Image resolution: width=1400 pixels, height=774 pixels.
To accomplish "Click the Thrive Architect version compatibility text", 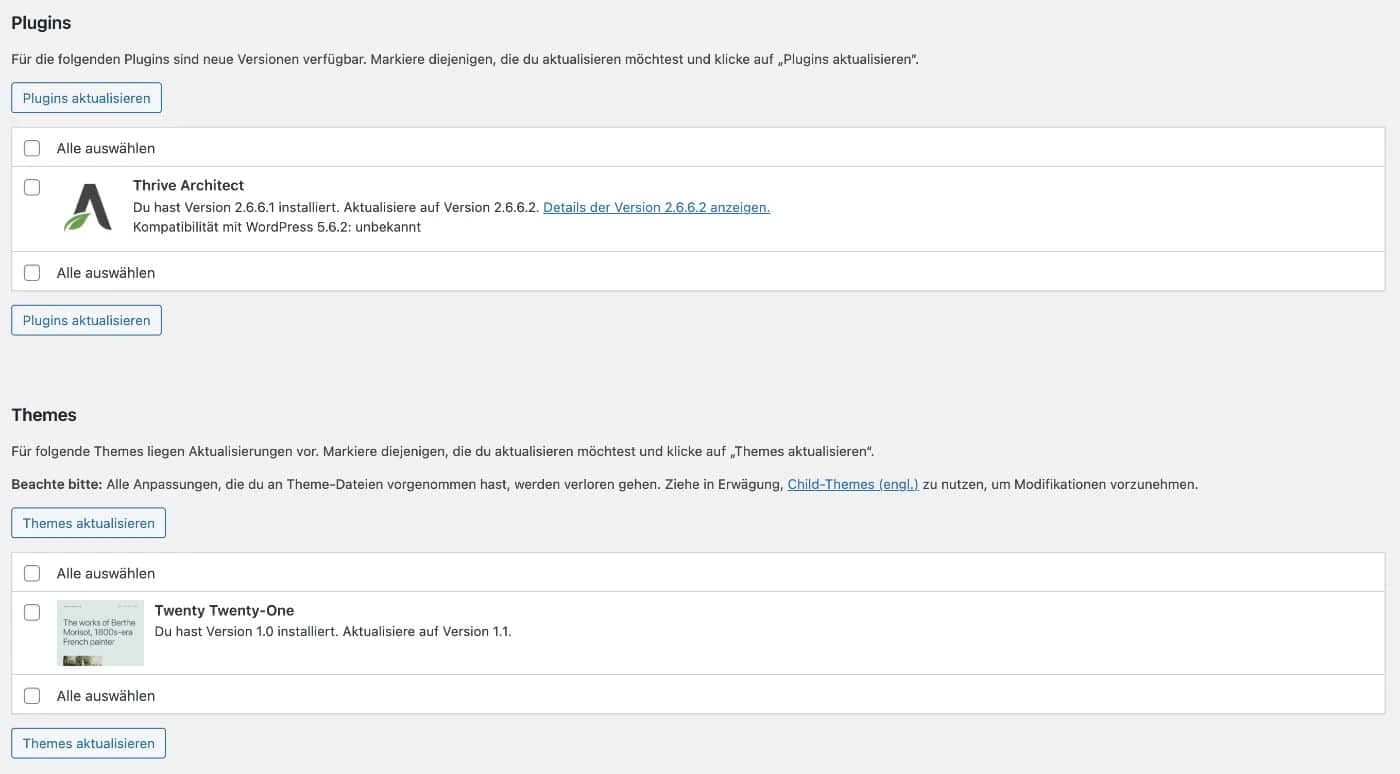I will point(277,227).
